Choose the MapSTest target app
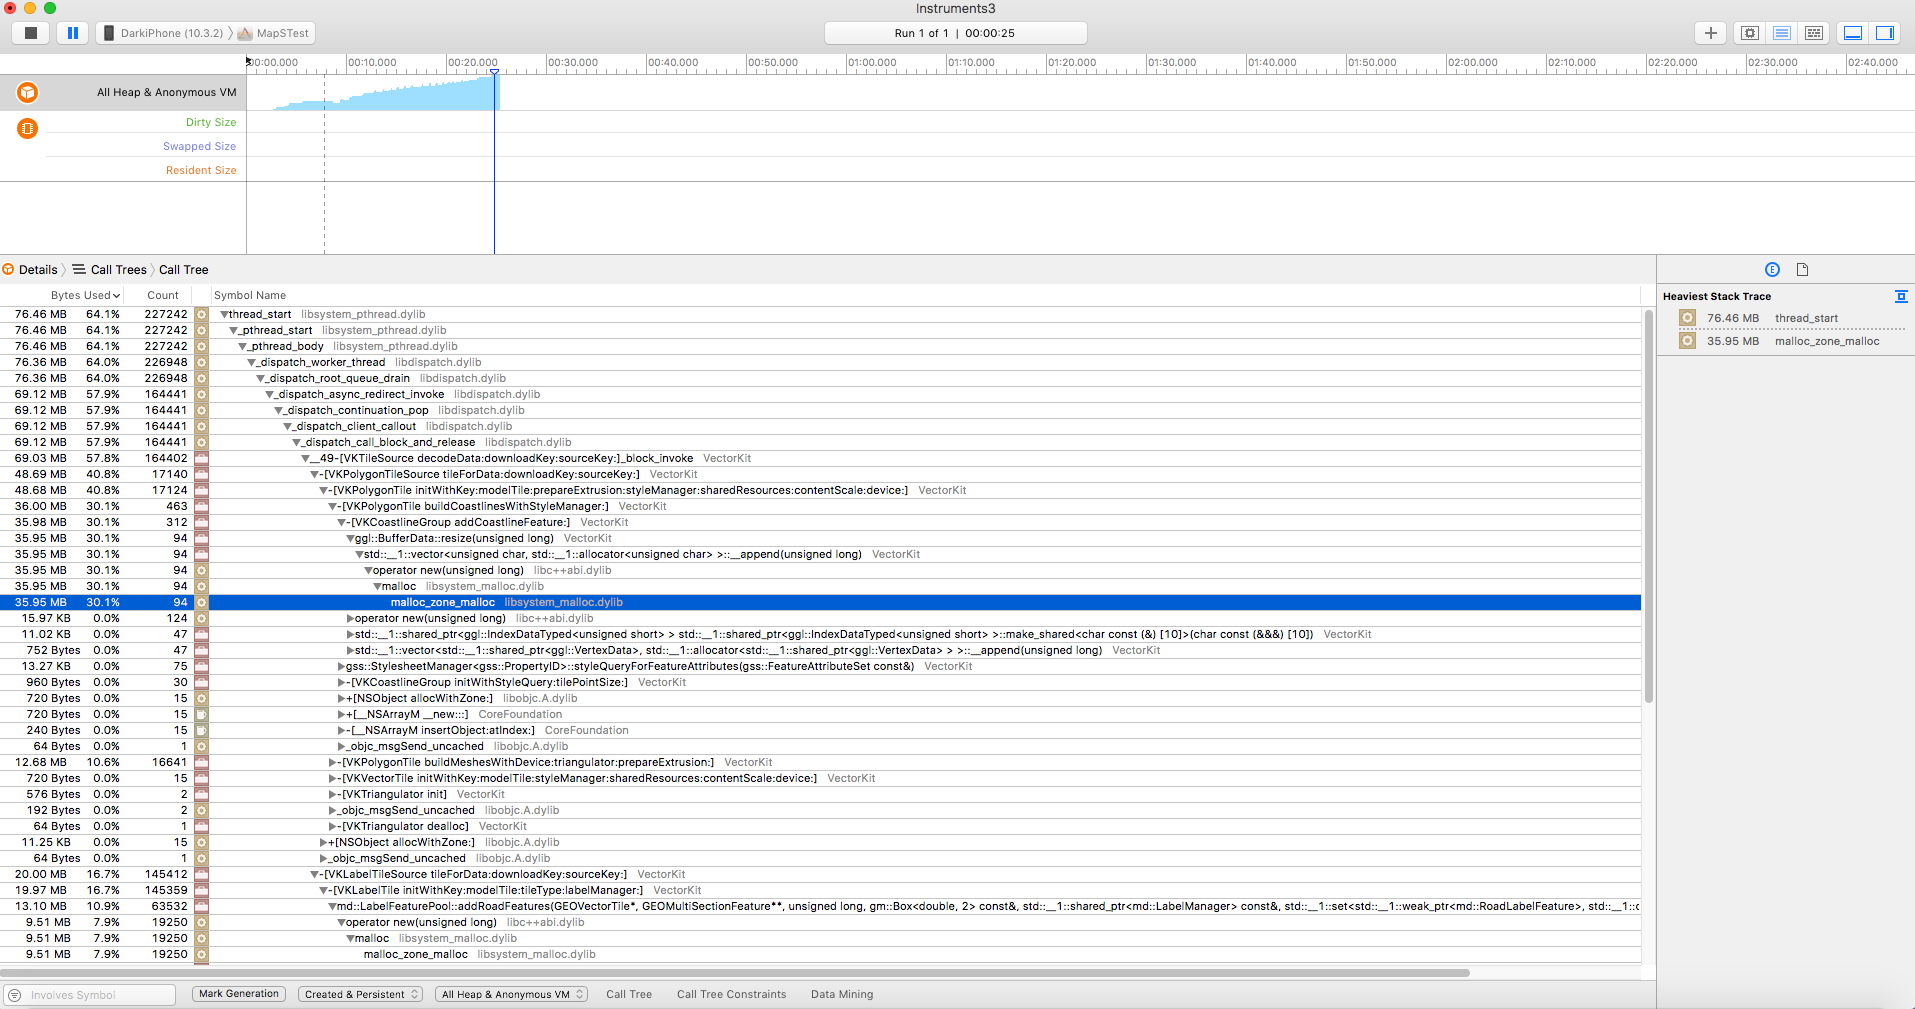 (274, 33)
